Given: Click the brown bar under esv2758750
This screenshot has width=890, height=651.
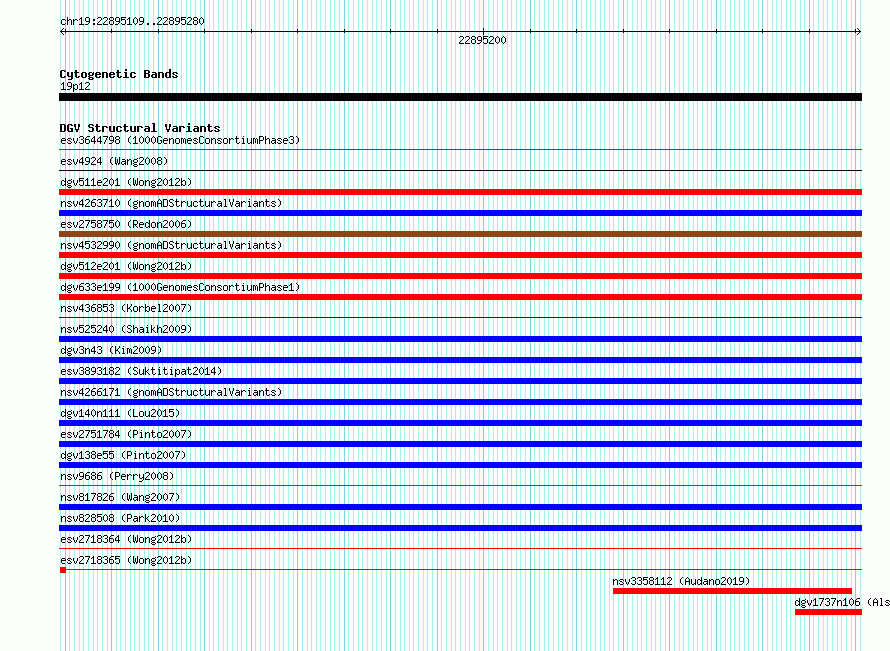Looking at the screenshot, I should (x=460, y=234).
